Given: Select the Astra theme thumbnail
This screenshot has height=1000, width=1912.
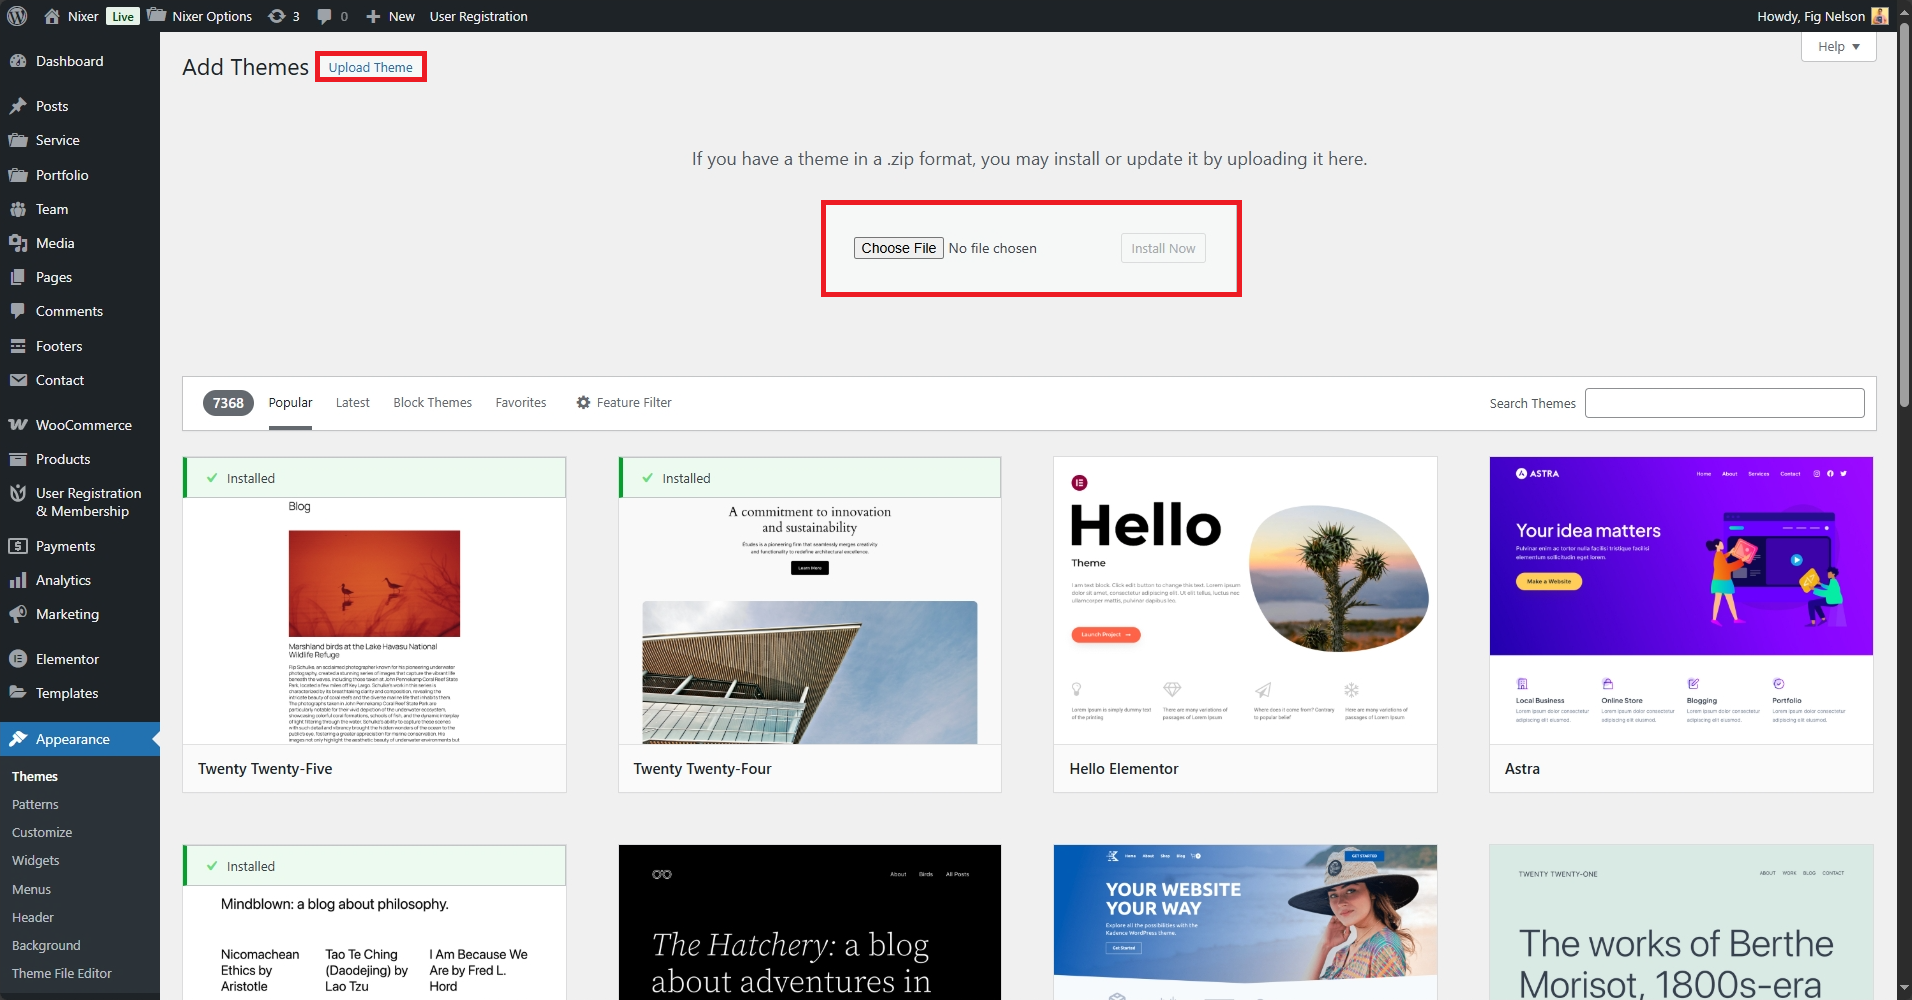Looking at the screenshot, I should (x=1680, y=600).
